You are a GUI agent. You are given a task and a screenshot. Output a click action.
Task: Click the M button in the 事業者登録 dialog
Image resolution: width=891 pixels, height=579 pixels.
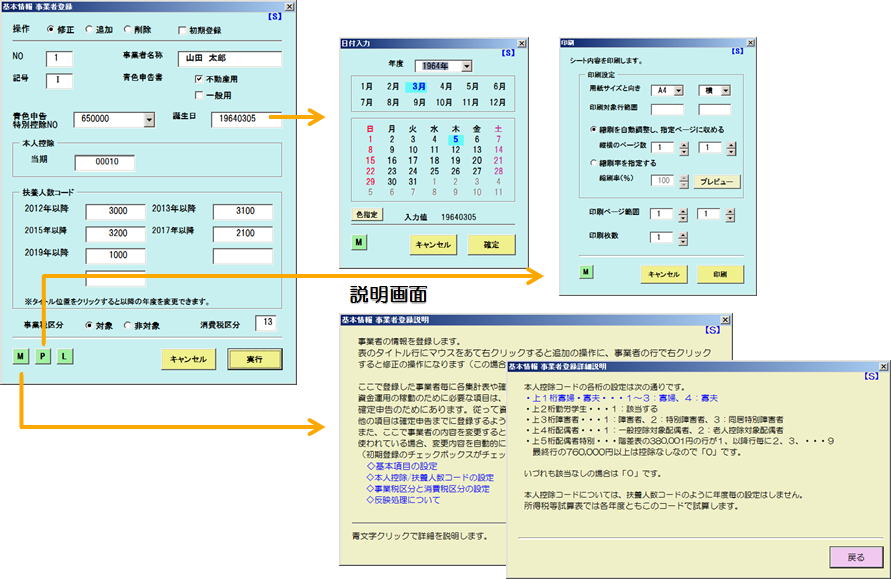[x=20, y=356]
